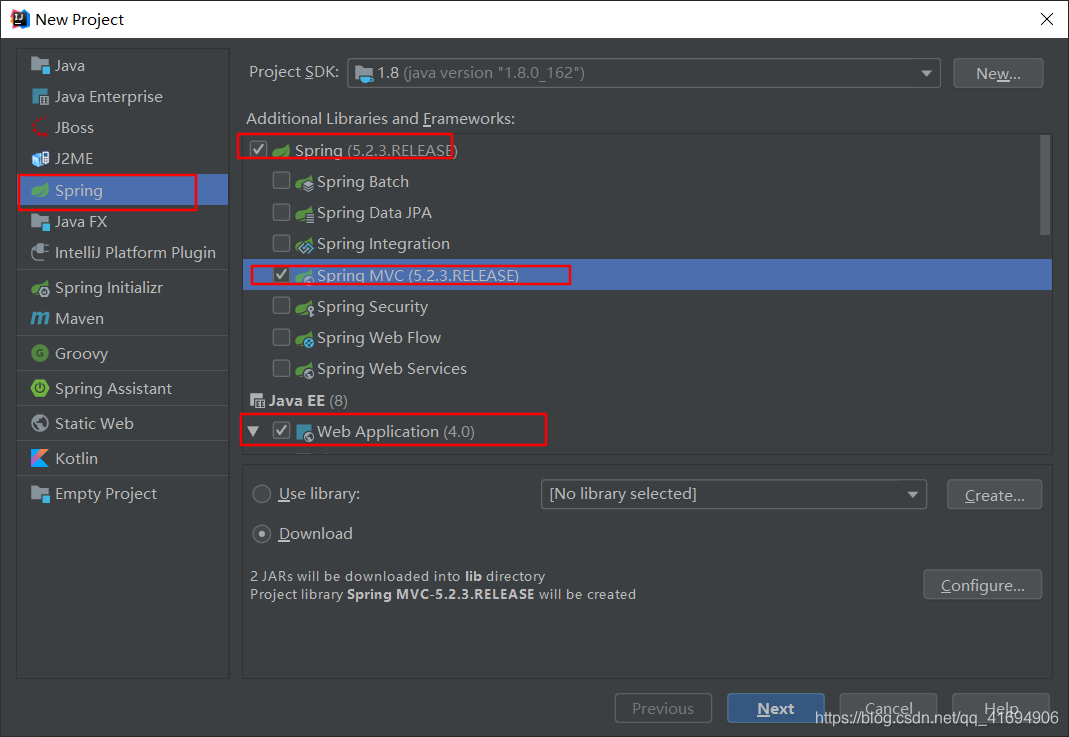The height and width of the screenshot is (737, 1069).
Task: Select Java Enterprise project type
Action: point(123,97)
